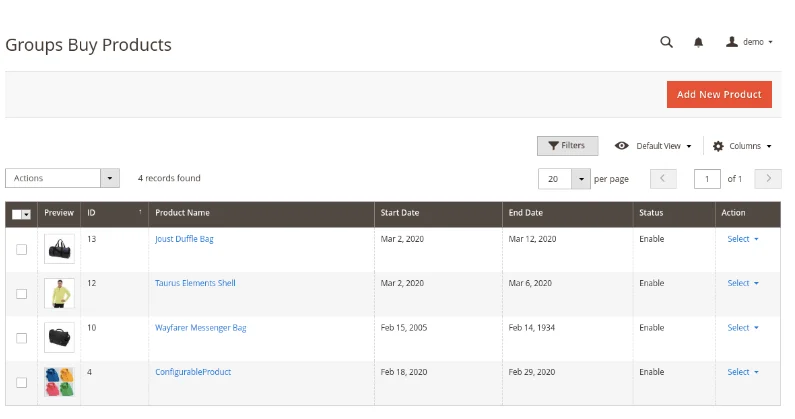Check the Joust Duffle Bag row checkbox

[21, 249]
